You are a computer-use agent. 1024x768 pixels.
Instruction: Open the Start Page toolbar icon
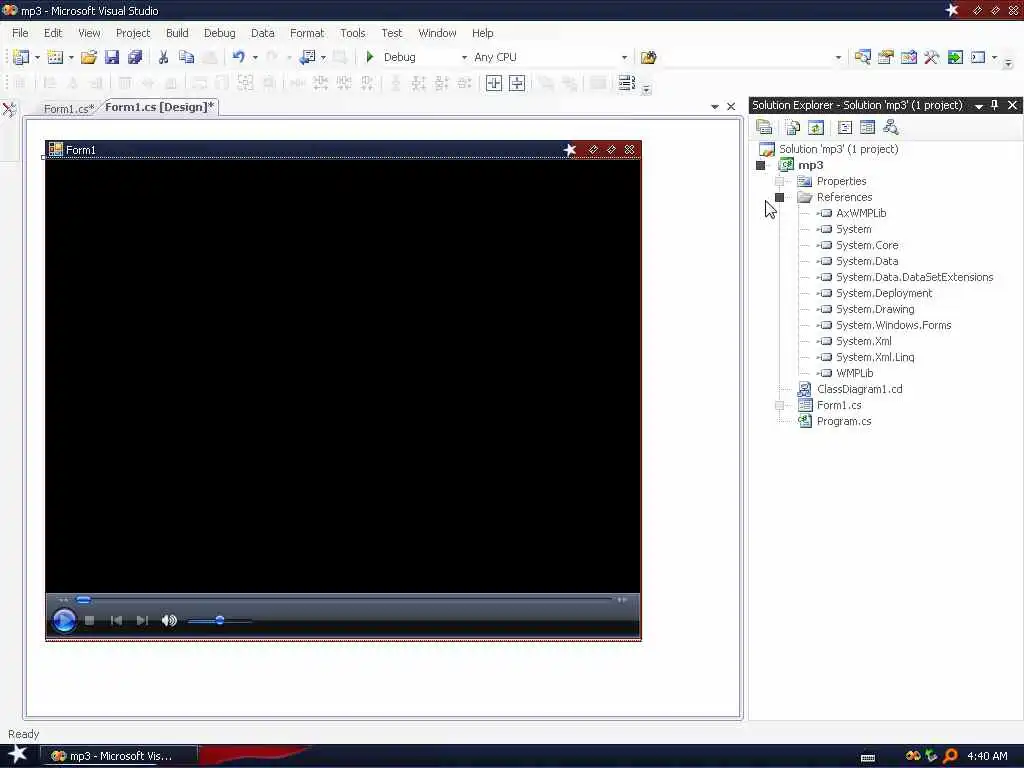(955, 57)
